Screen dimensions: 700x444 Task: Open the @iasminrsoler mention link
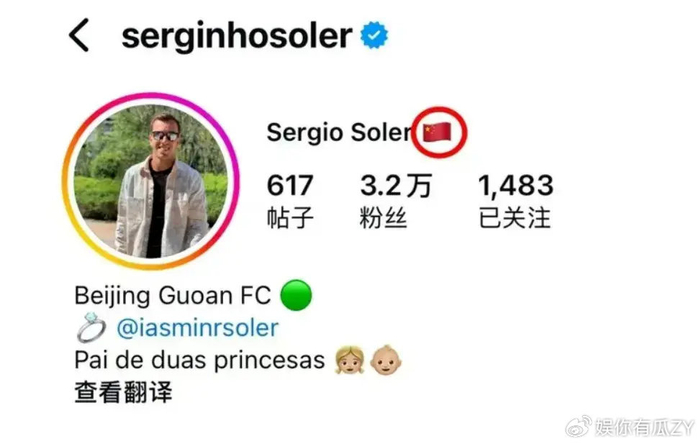197,328
